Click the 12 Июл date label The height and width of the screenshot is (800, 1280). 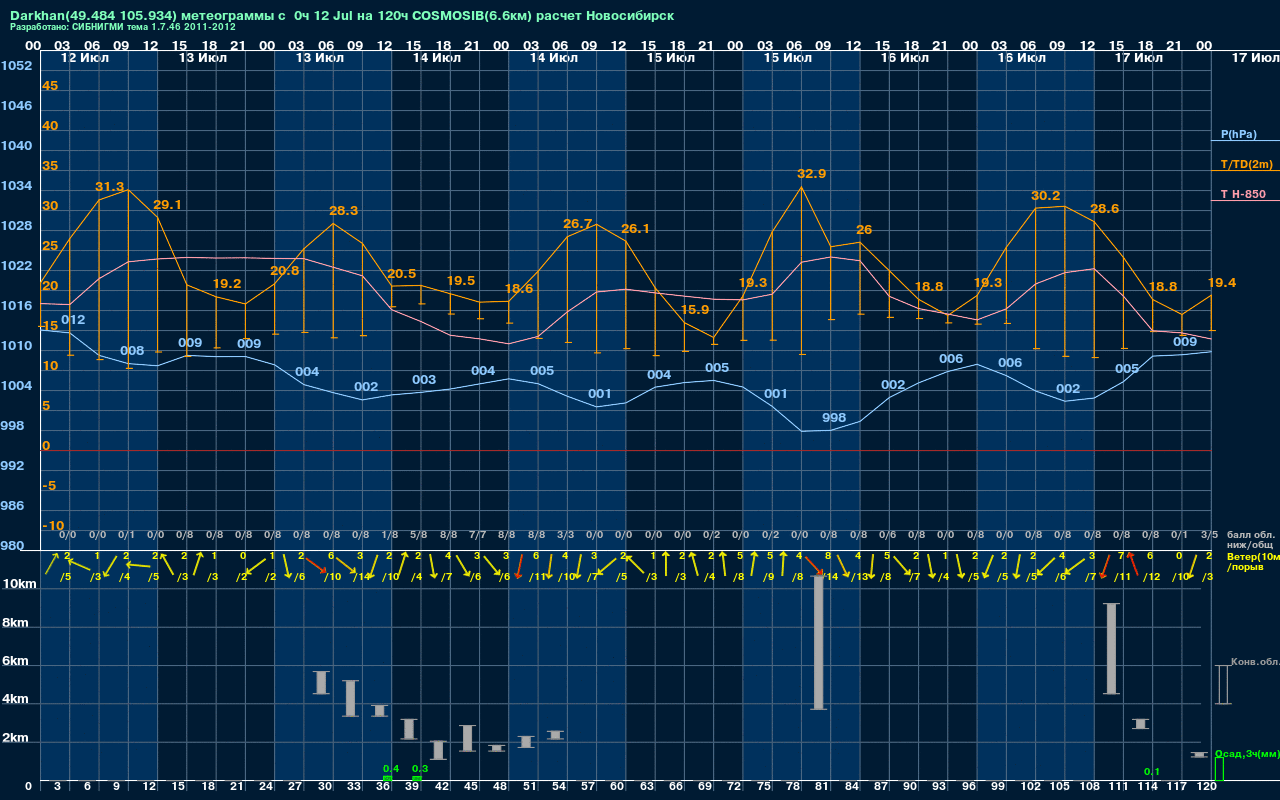pos(84,58)
